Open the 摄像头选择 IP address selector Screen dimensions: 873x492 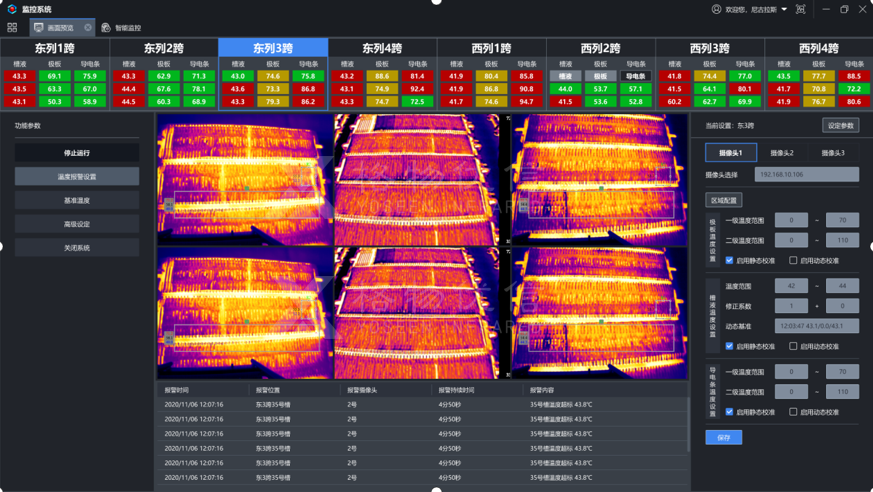[806, 174]
